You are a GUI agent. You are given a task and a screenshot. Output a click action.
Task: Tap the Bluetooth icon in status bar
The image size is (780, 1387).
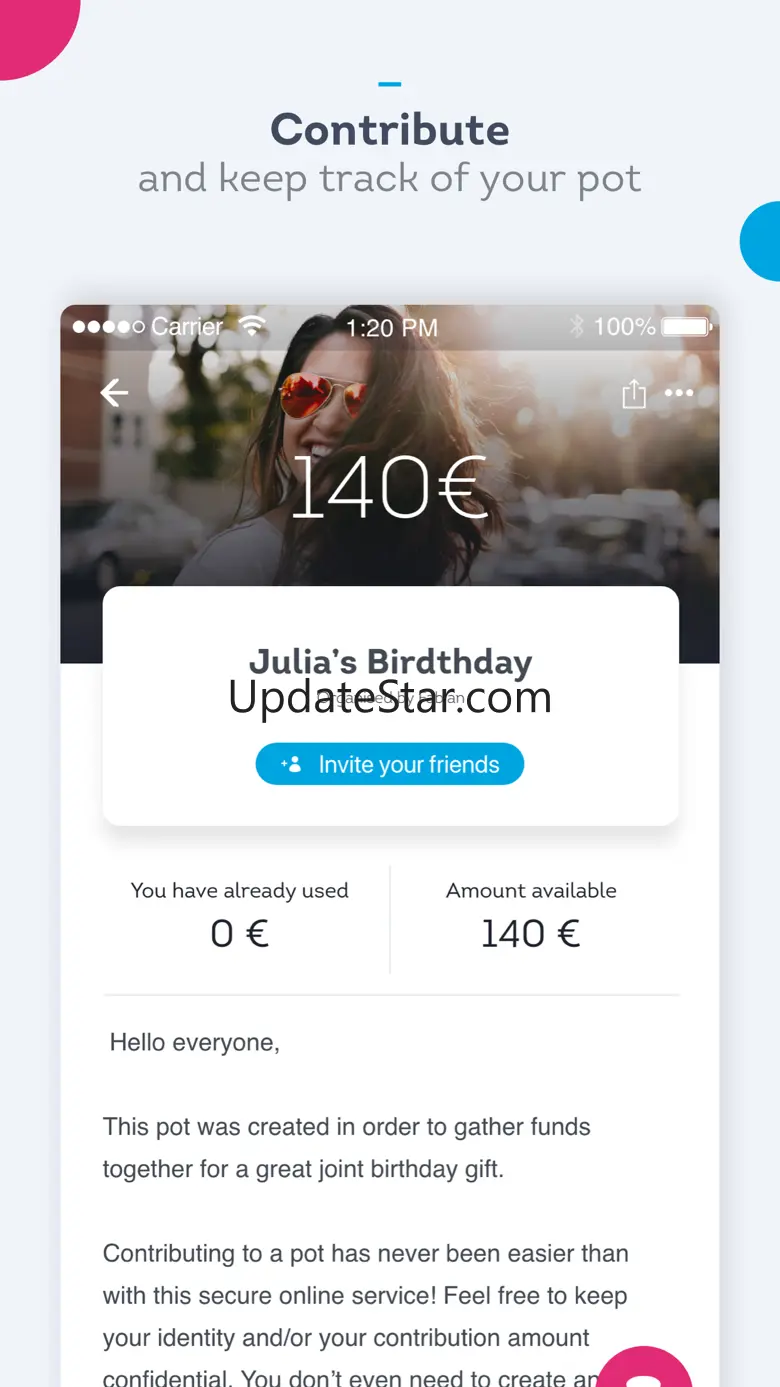coord(576,327)
